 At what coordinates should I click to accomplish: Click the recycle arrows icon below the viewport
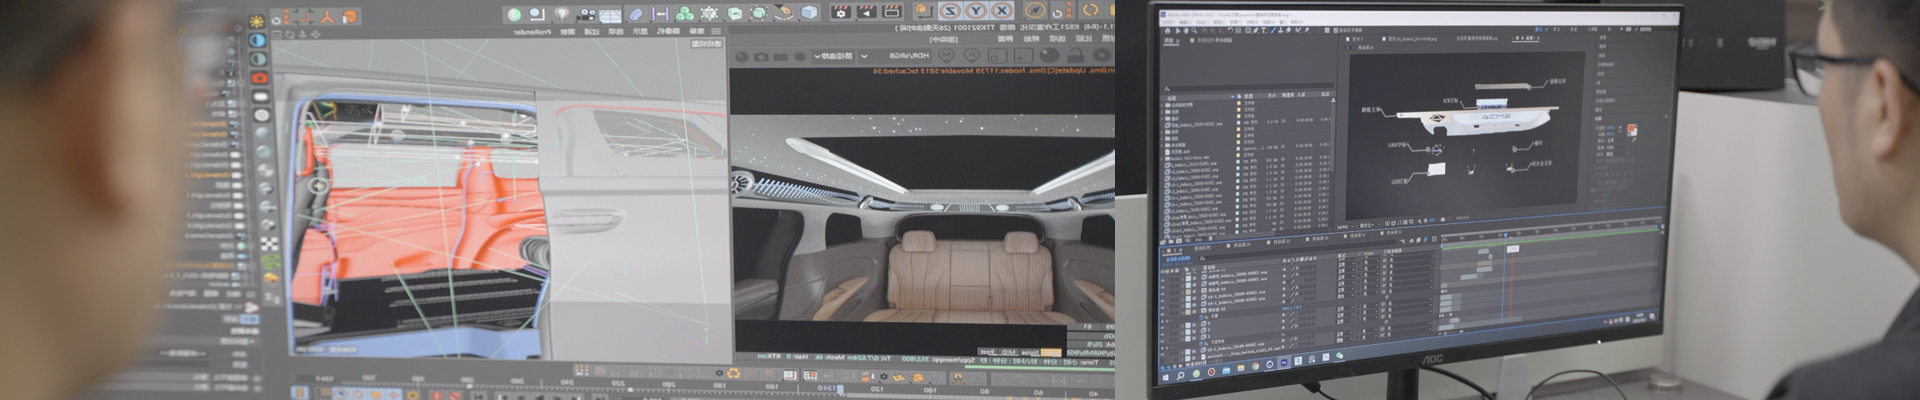point(733,373)
